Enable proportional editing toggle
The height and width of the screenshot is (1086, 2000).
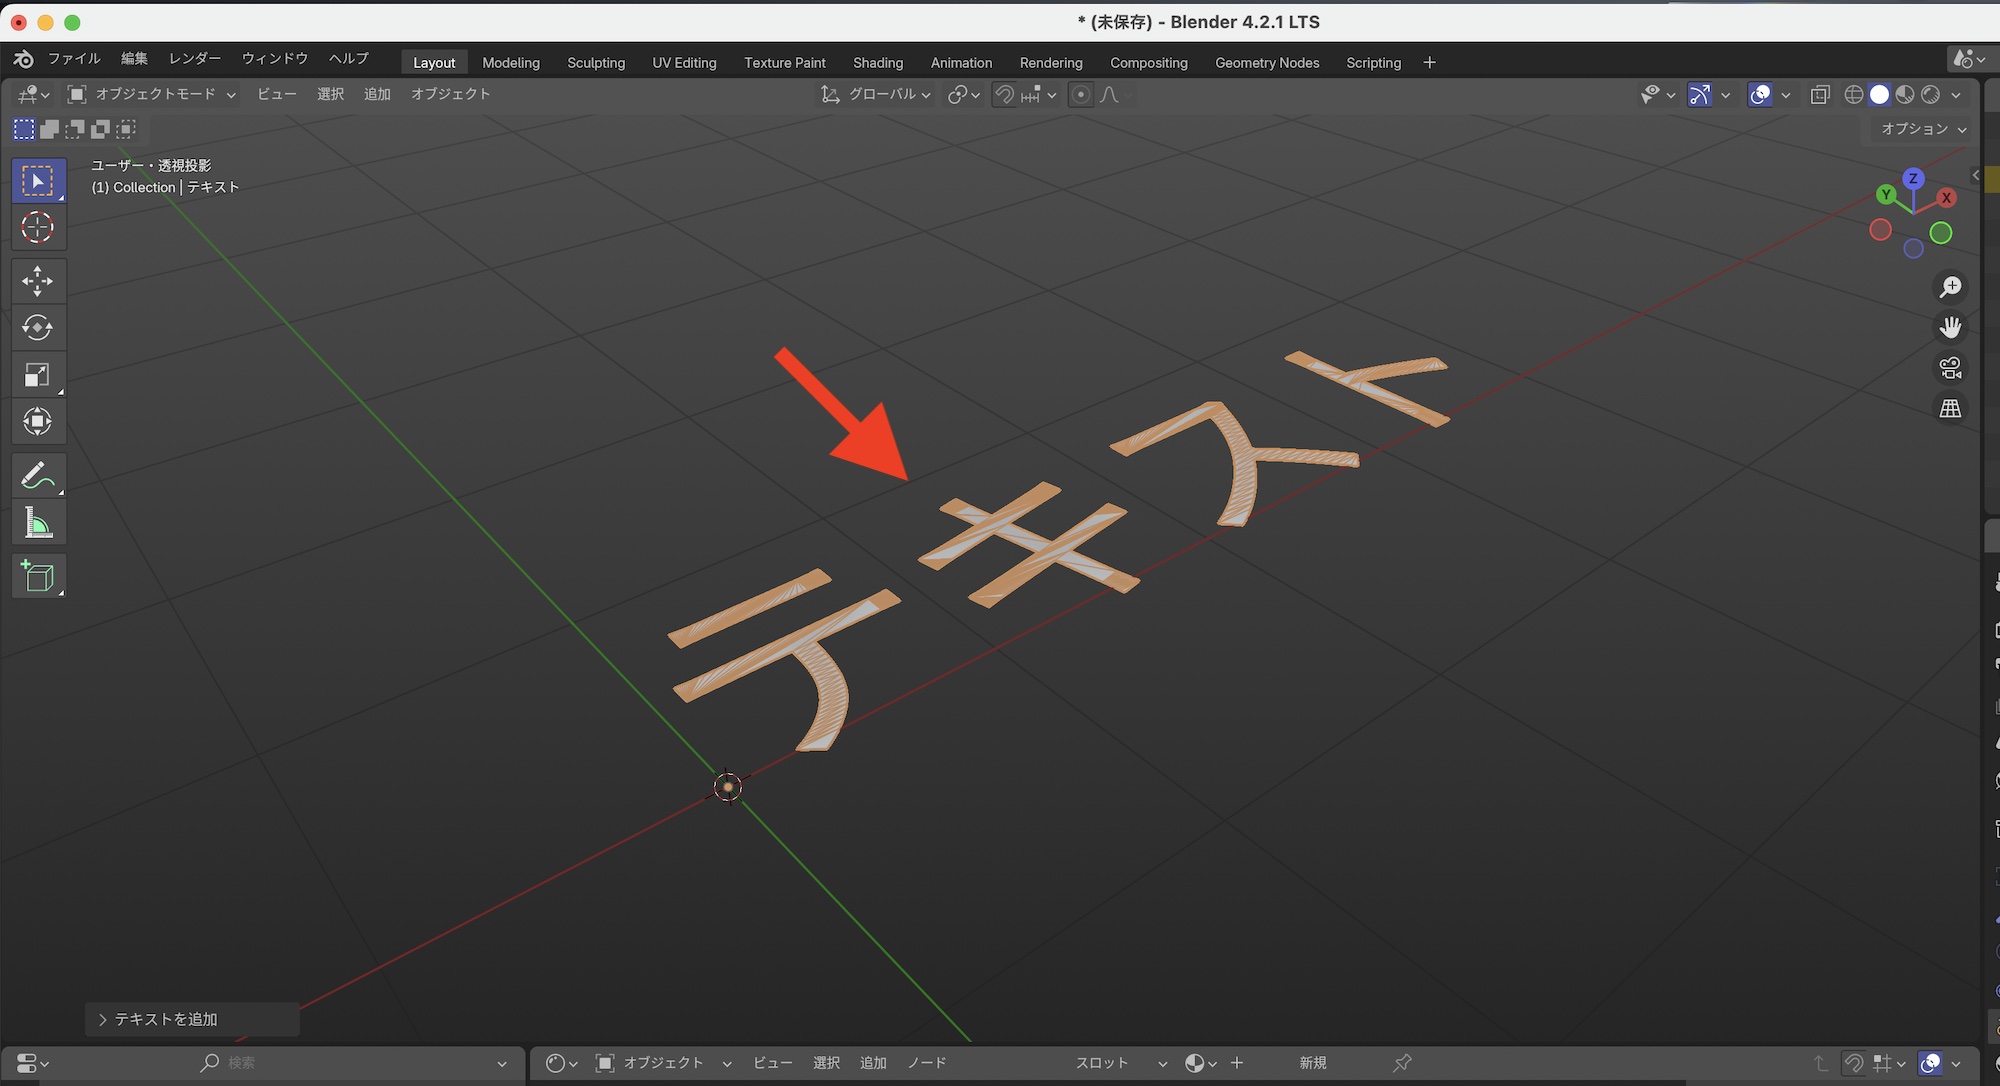coord(1080,95)
